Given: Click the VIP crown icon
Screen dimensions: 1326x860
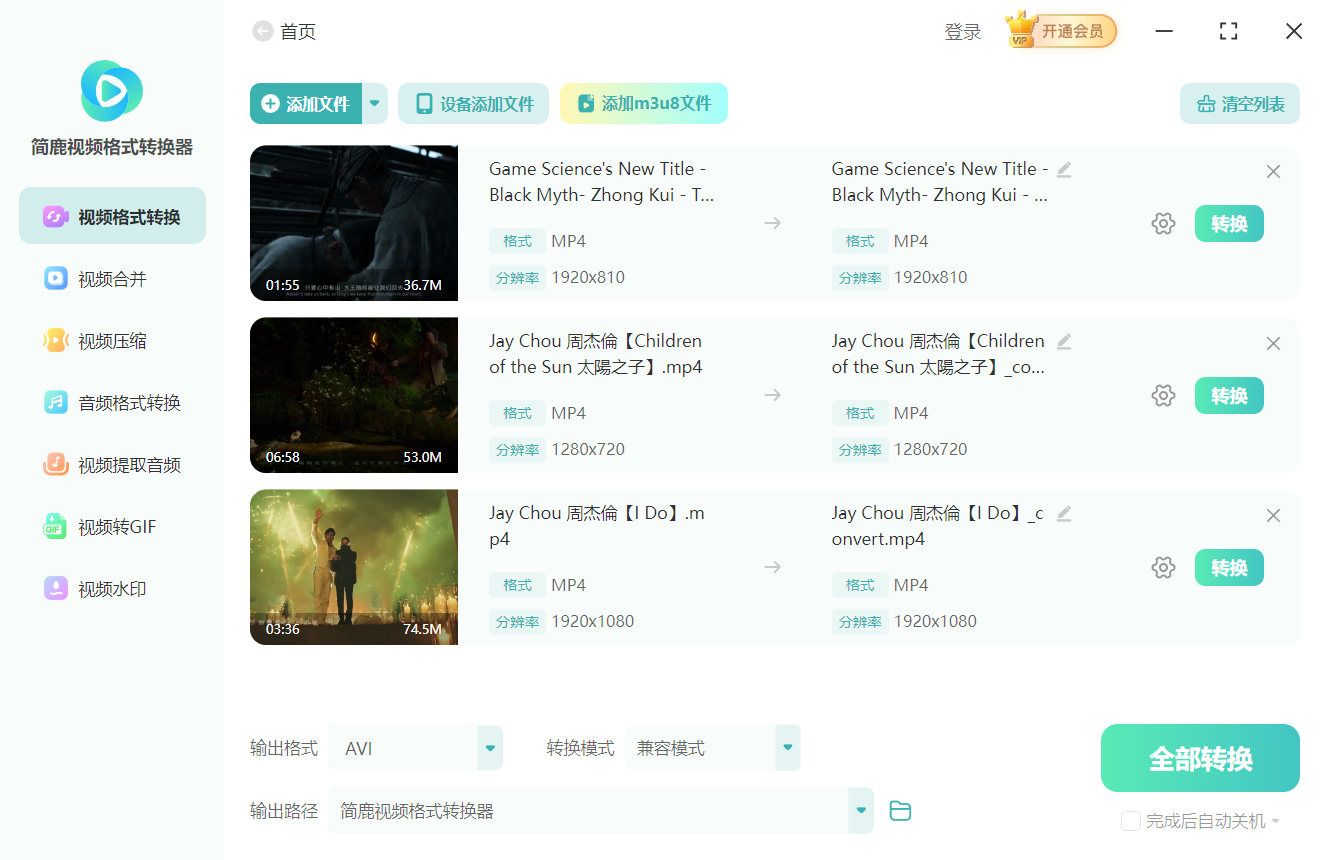Looking at the screenshot, I should pos(1021,30).
